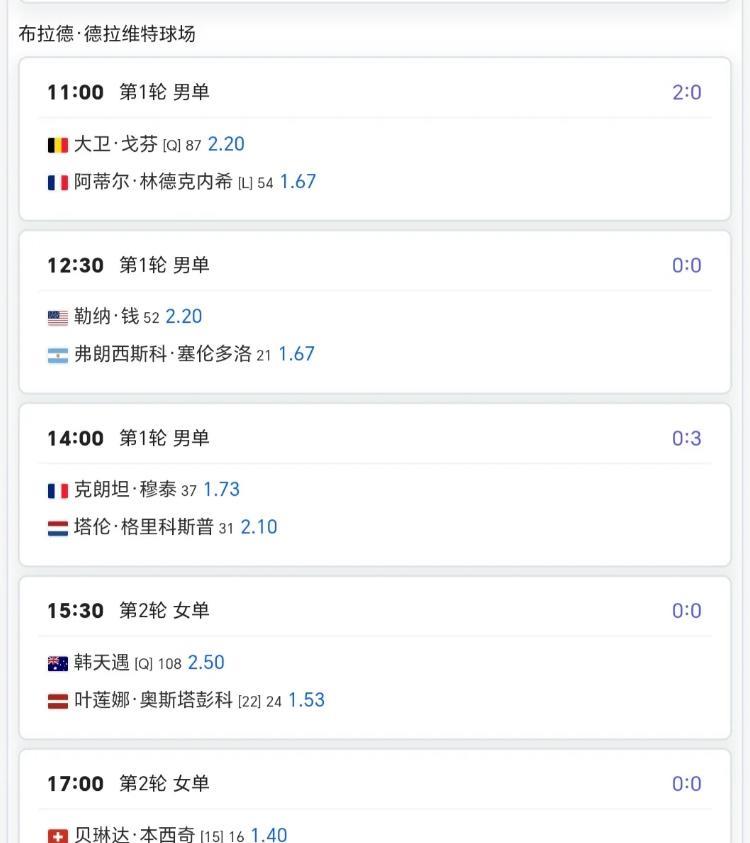Click Belgium flag beside 大卫·戈芬

tap(58, 145)
